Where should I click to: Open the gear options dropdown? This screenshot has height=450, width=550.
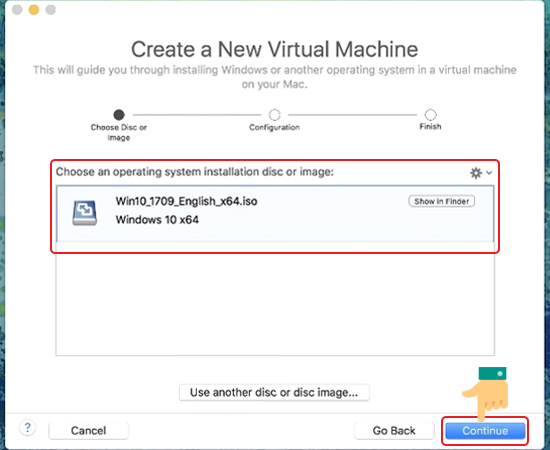point(481,173)
